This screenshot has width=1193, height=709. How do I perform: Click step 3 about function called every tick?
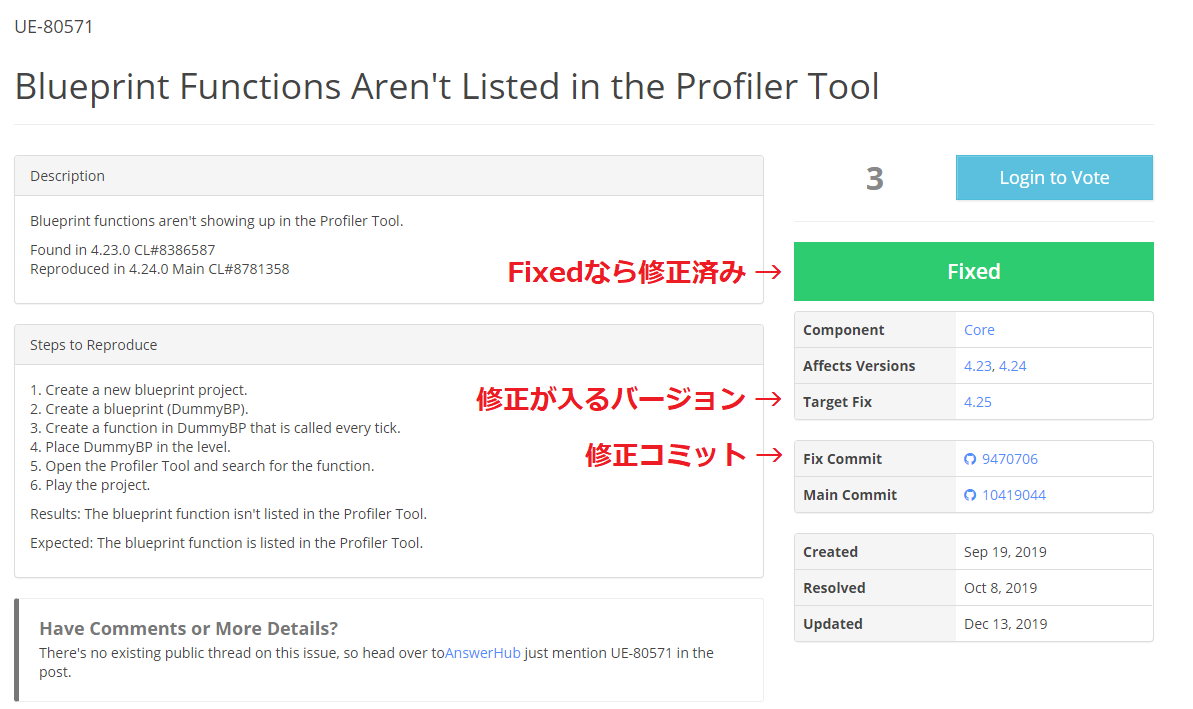point(215,428)
